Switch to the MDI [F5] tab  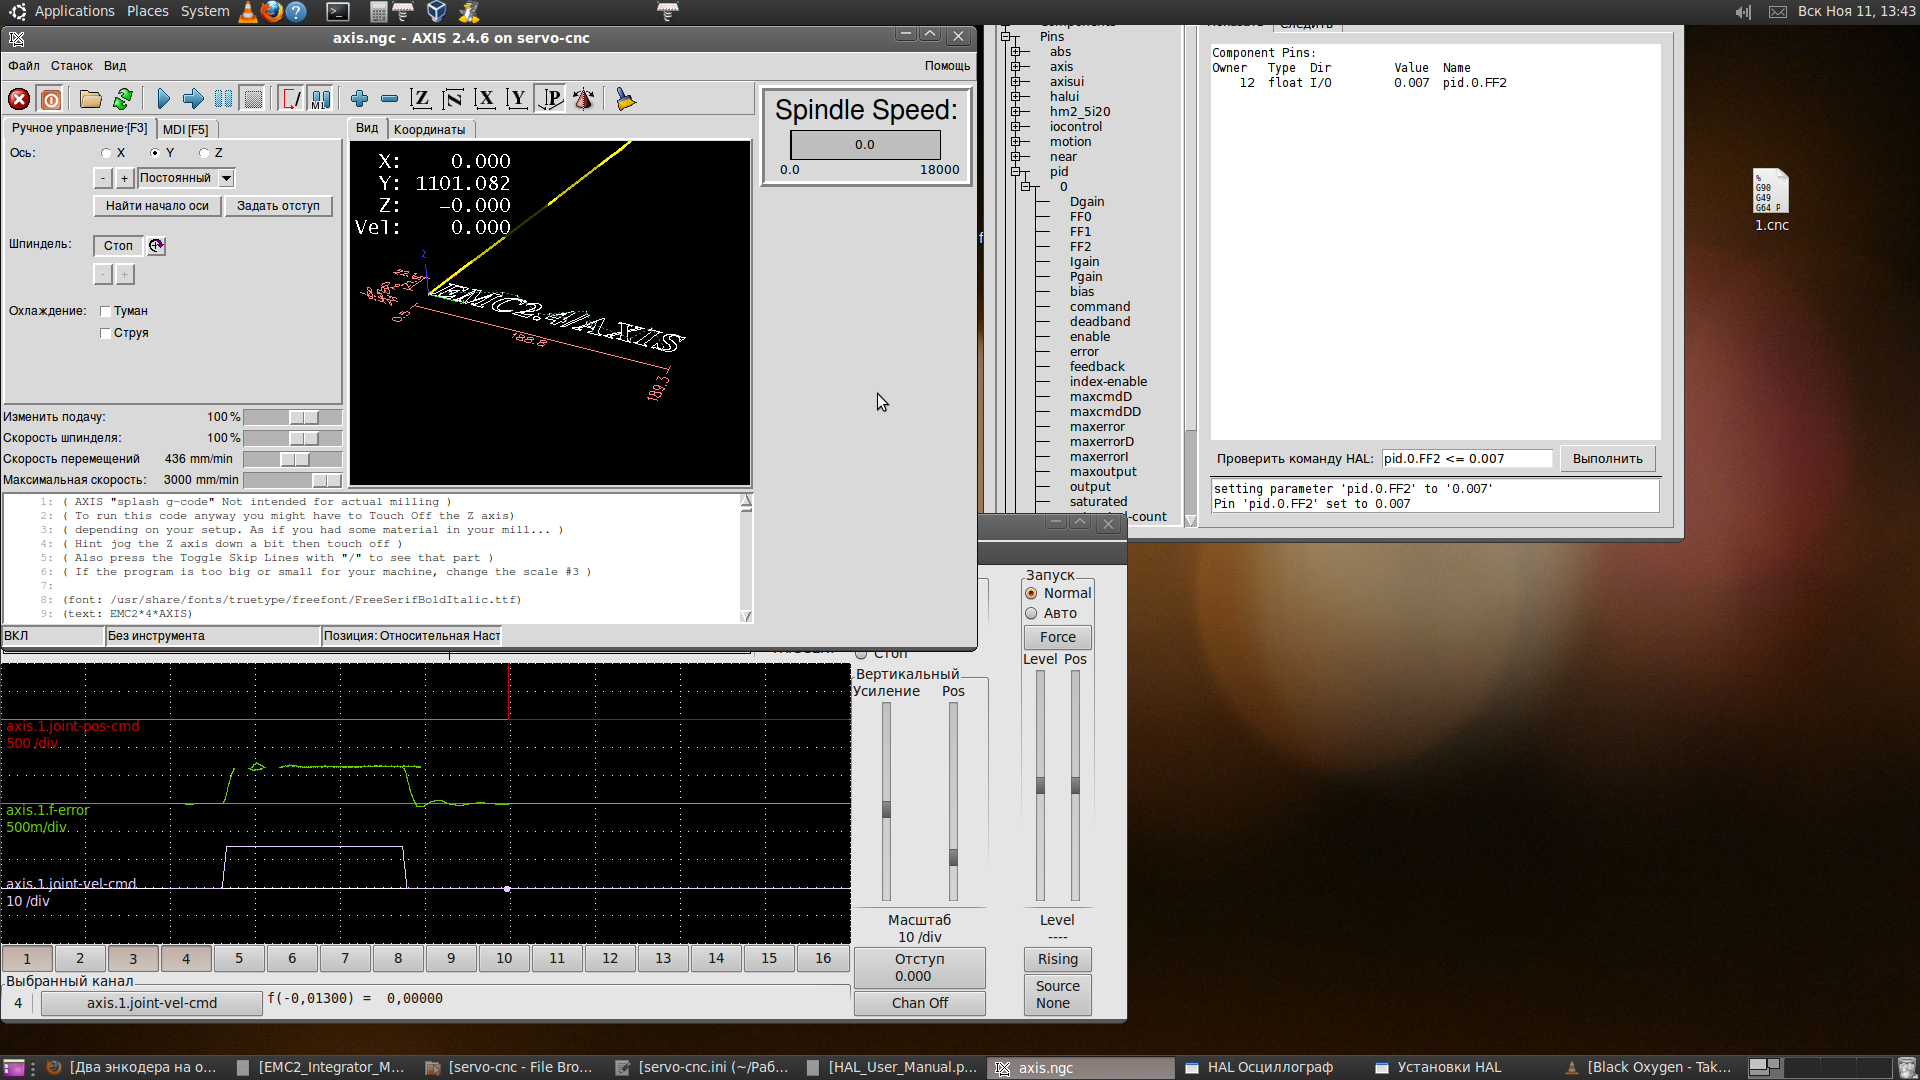click(186, 130)
